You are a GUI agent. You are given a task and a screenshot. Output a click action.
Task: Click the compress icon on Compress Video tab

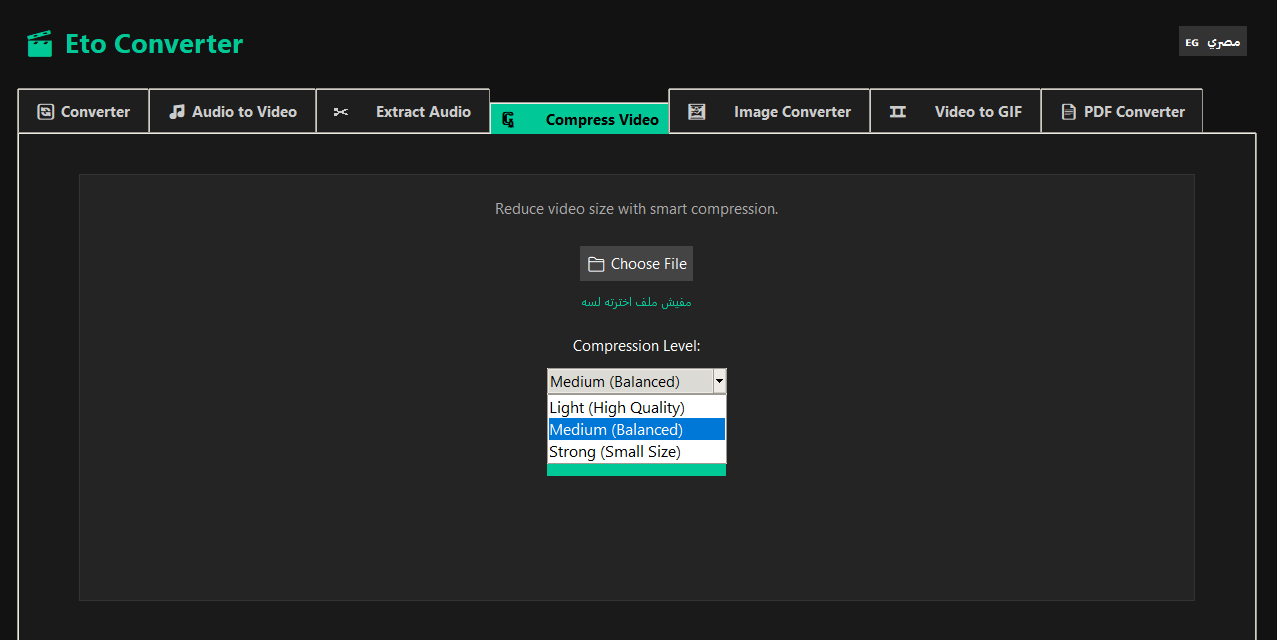point(508,120)
